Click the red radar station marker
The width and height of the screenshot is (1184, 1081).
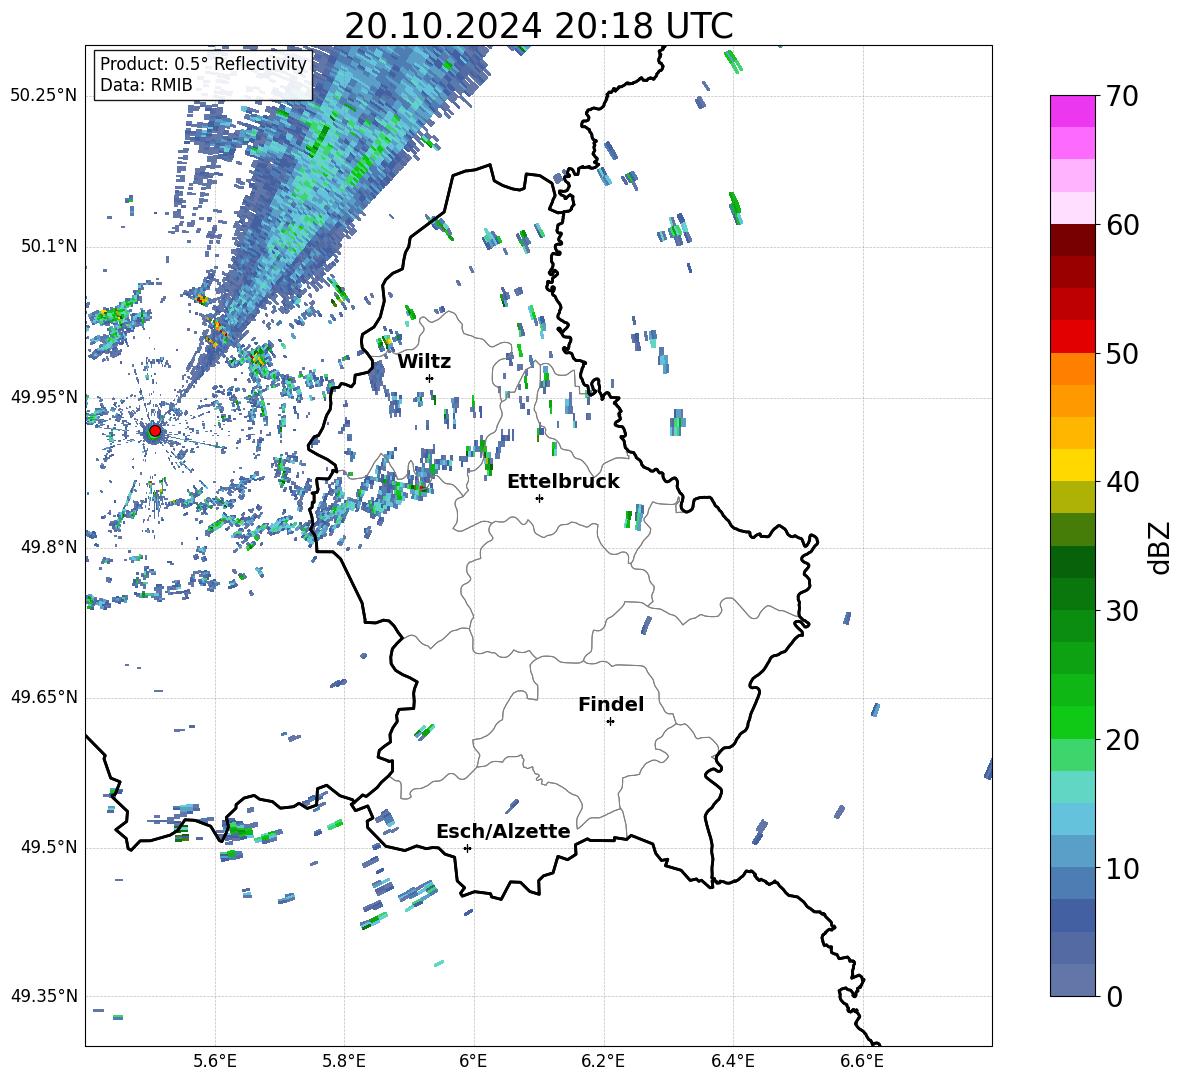(x=155, y=430)
